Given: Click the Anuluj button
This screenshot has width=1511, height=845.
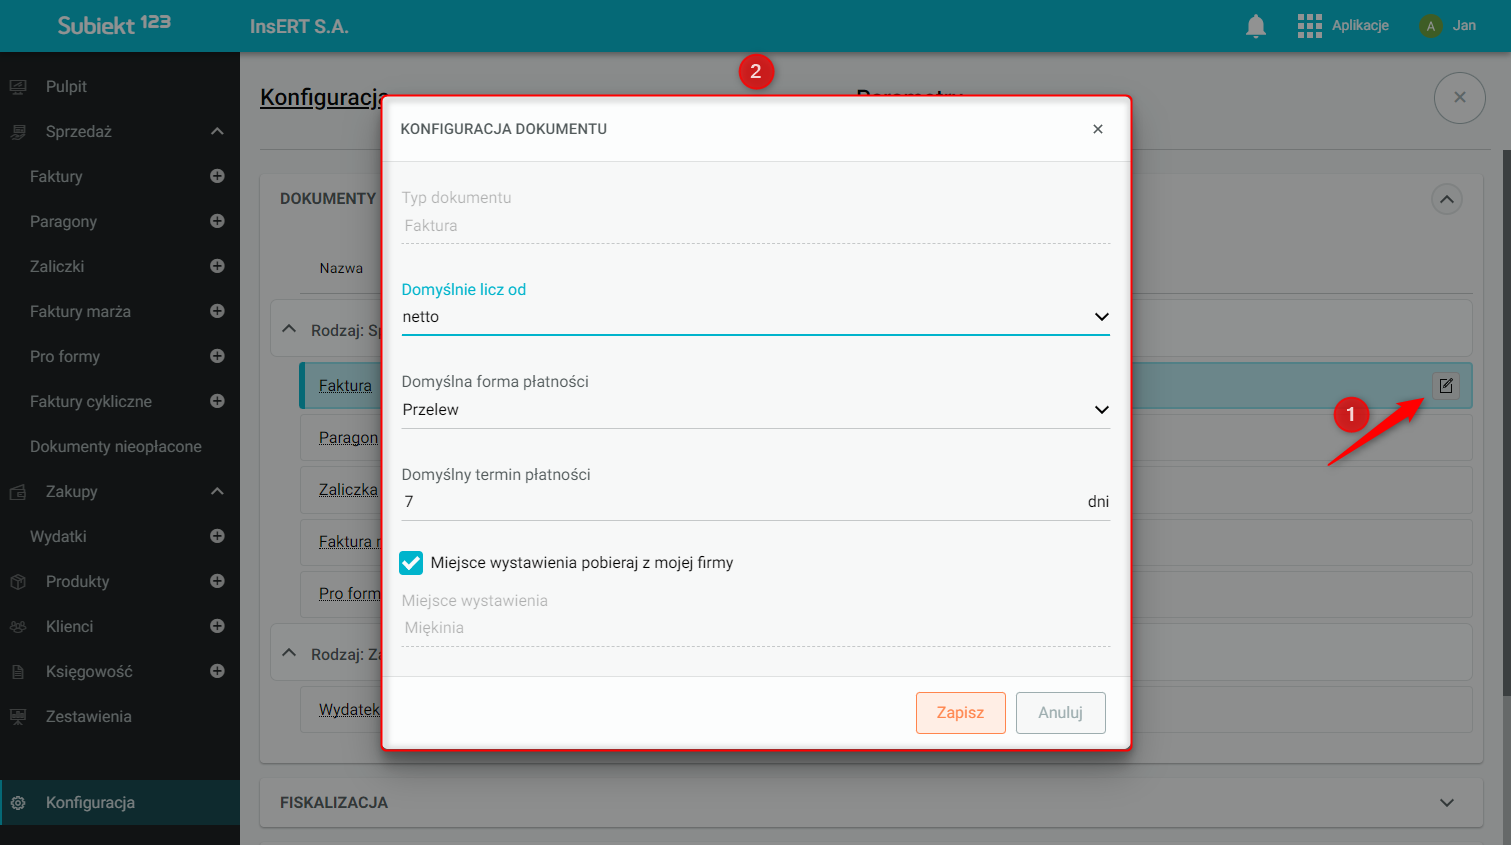Looking at the screenshot, I should coord(1060,713).
